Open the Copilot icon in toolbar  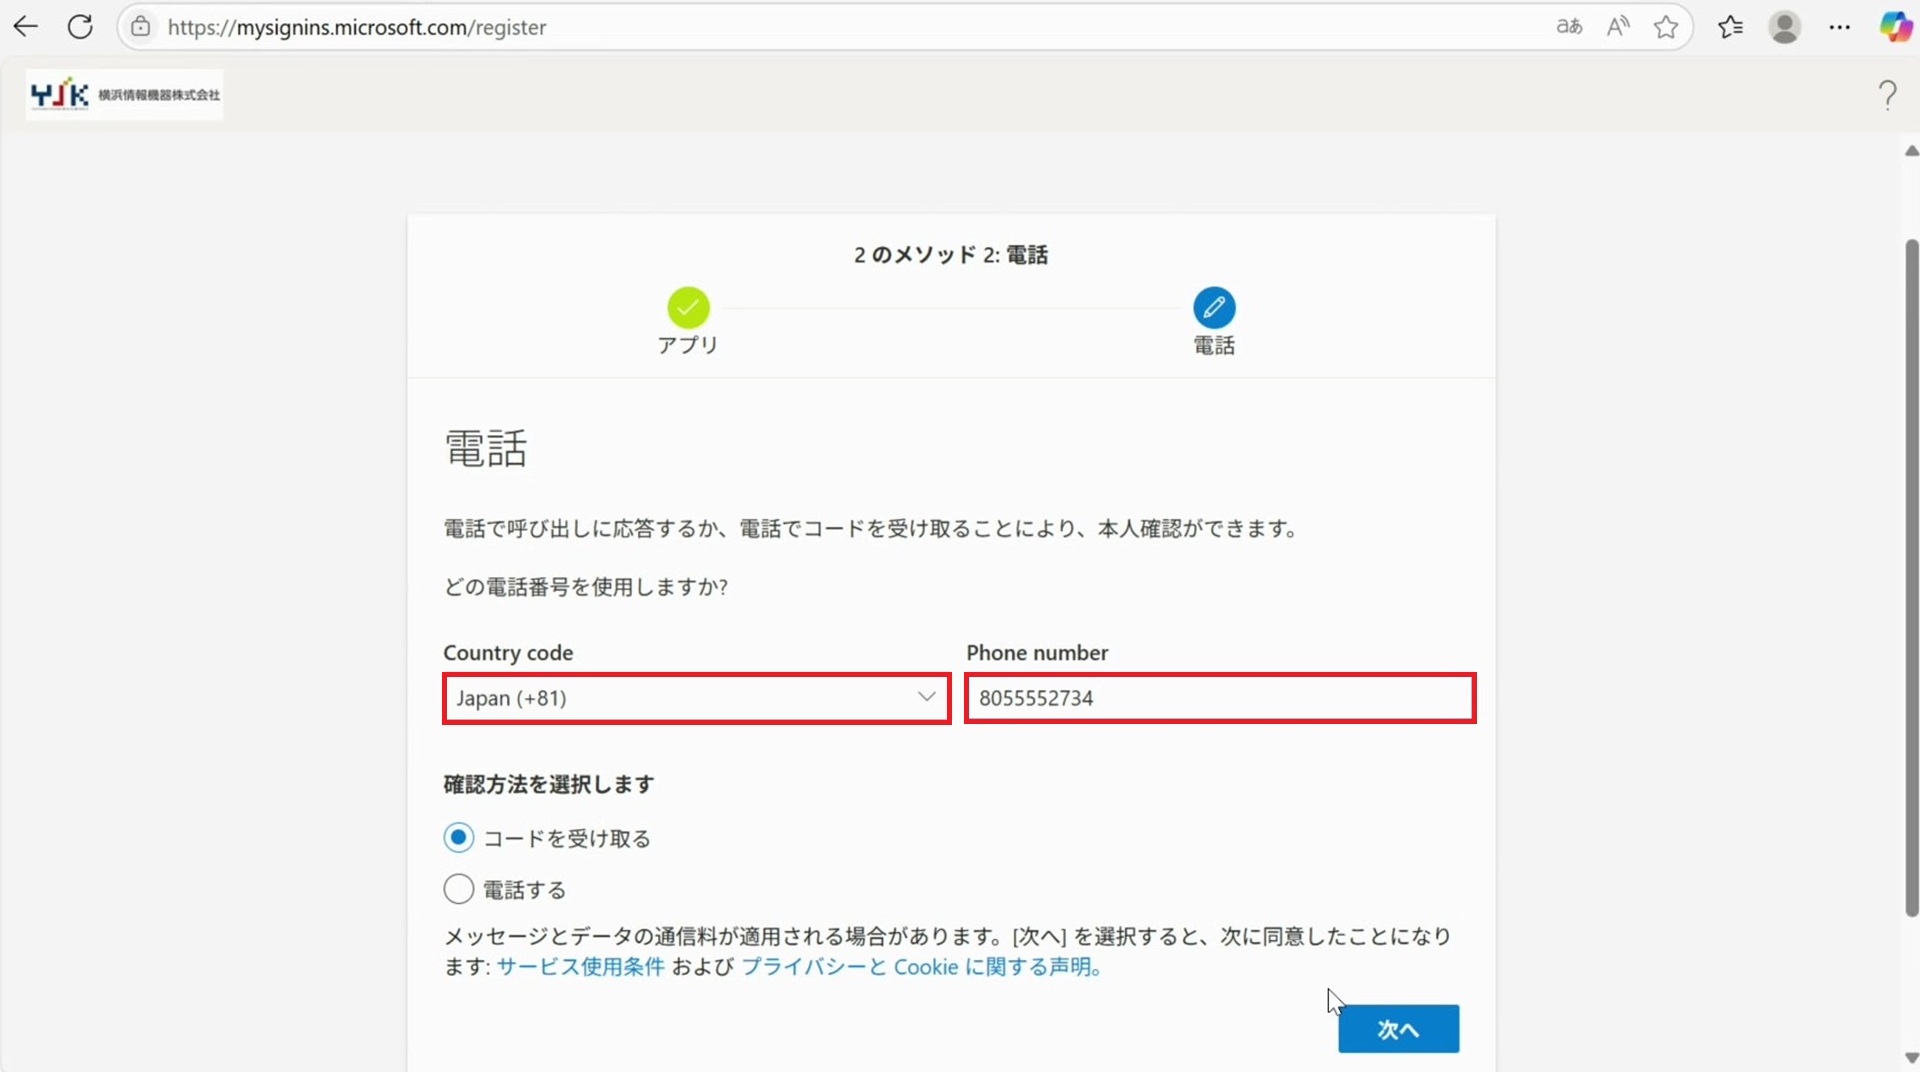click(x=1895, y=27)
